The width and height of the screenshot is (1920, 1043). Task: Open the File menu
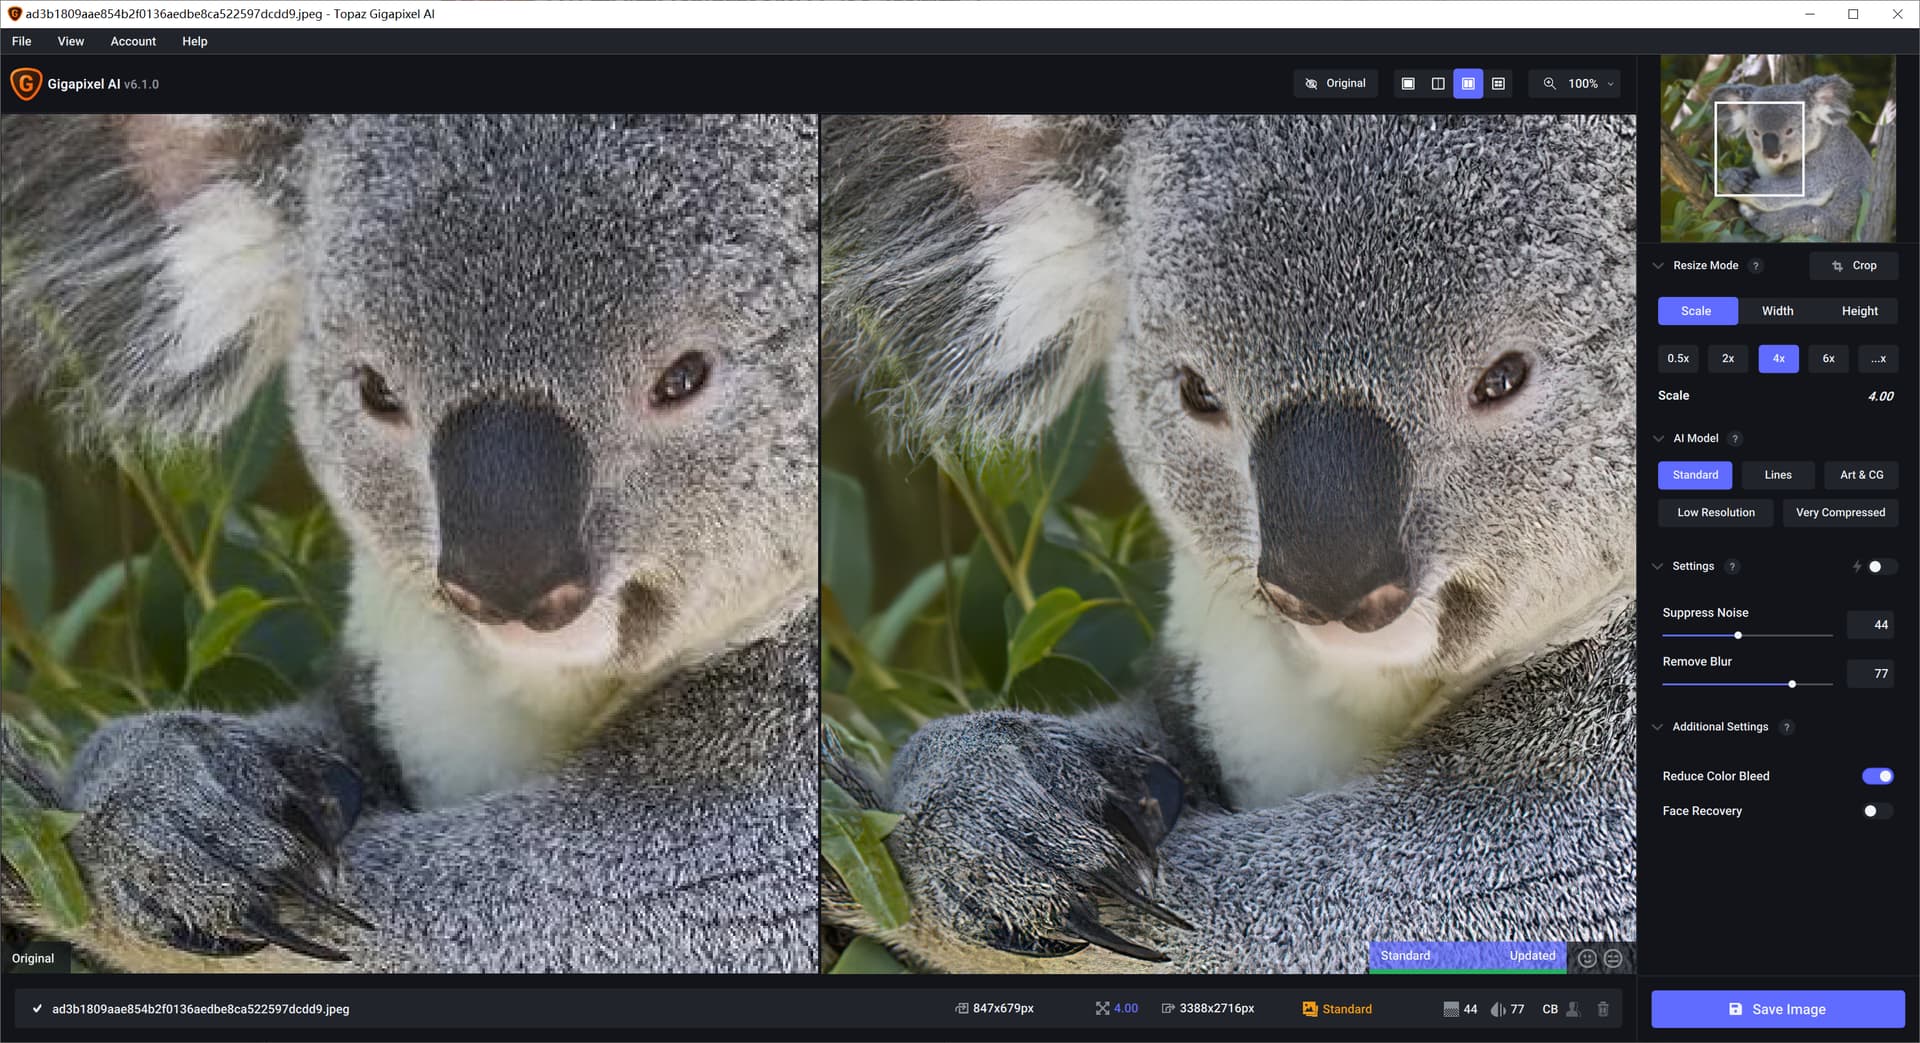[x=22, y=41]
